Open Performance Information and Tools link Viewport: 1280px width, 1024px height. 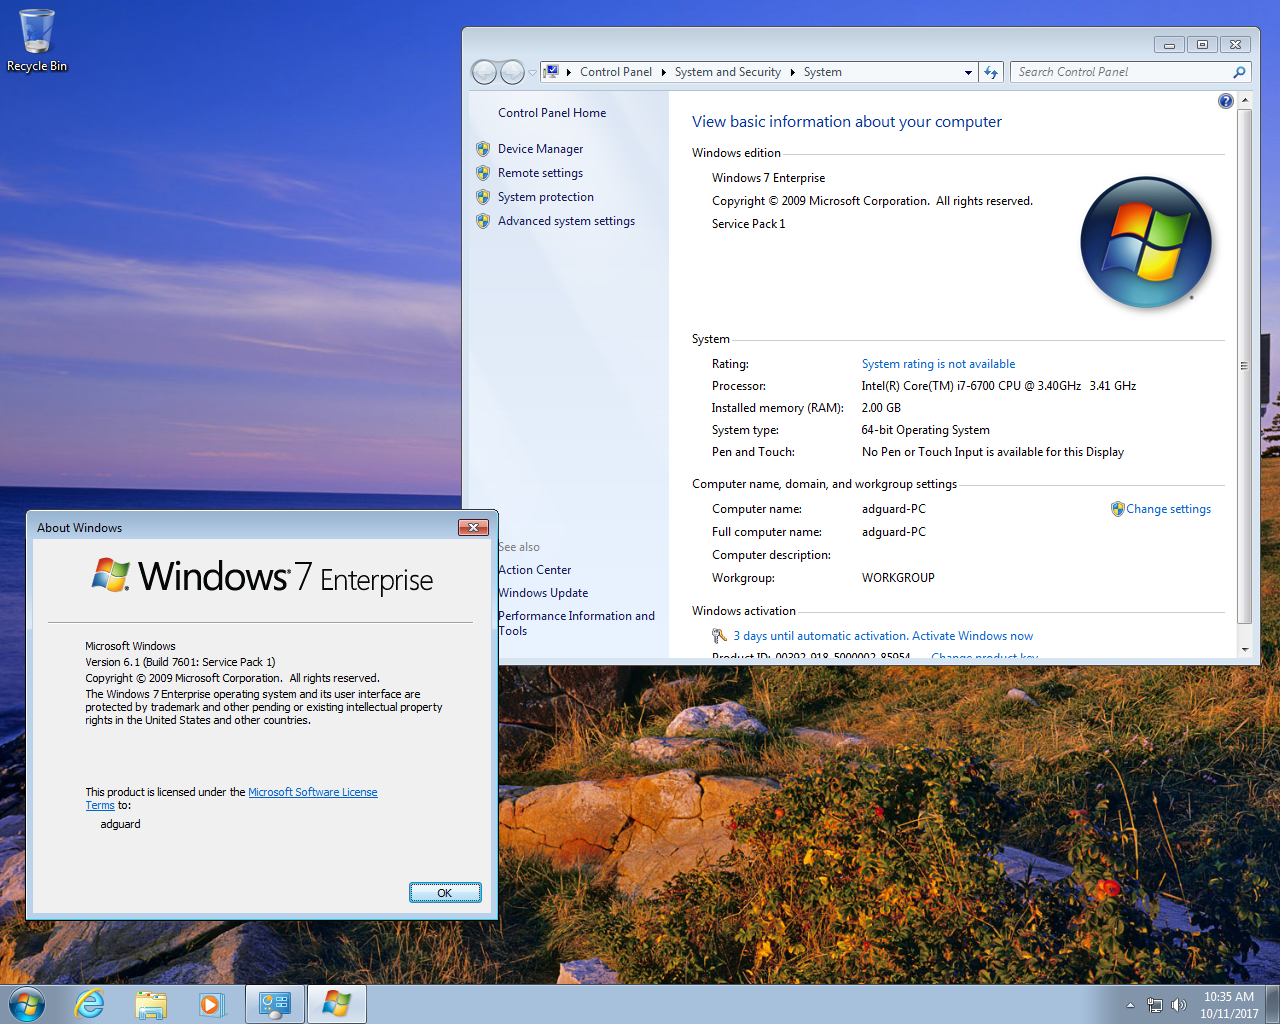pos(576,623)
